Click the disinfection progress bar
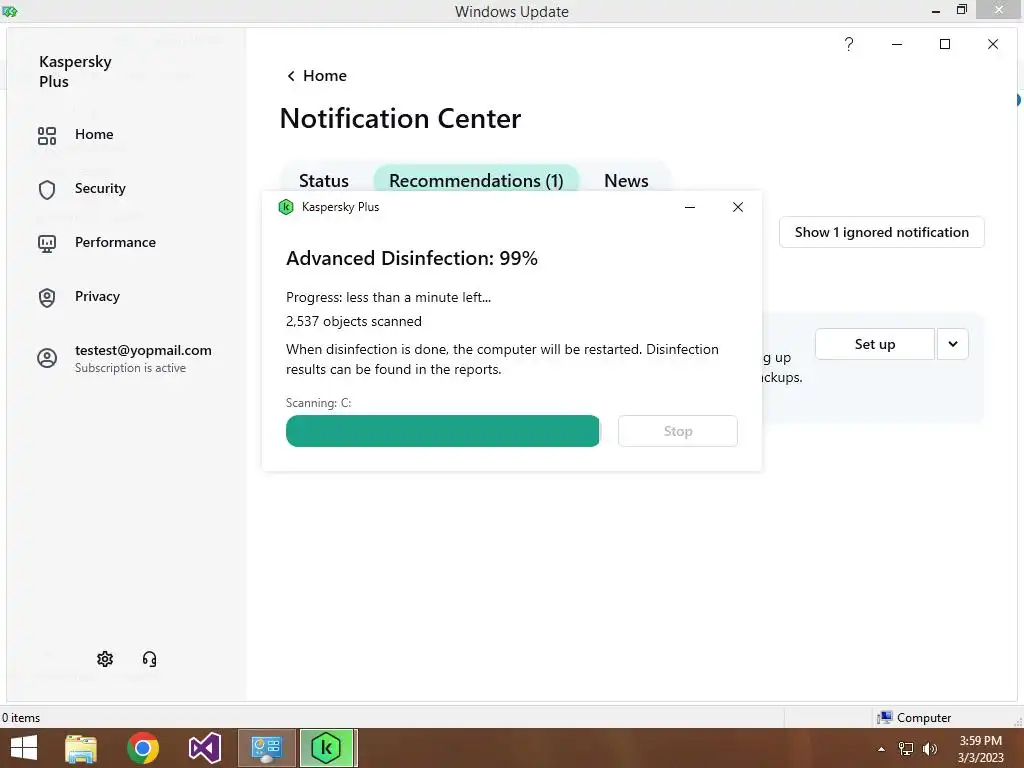Image resolution: width=1024 pixels, height=768 pixels. tap(443, 431)
